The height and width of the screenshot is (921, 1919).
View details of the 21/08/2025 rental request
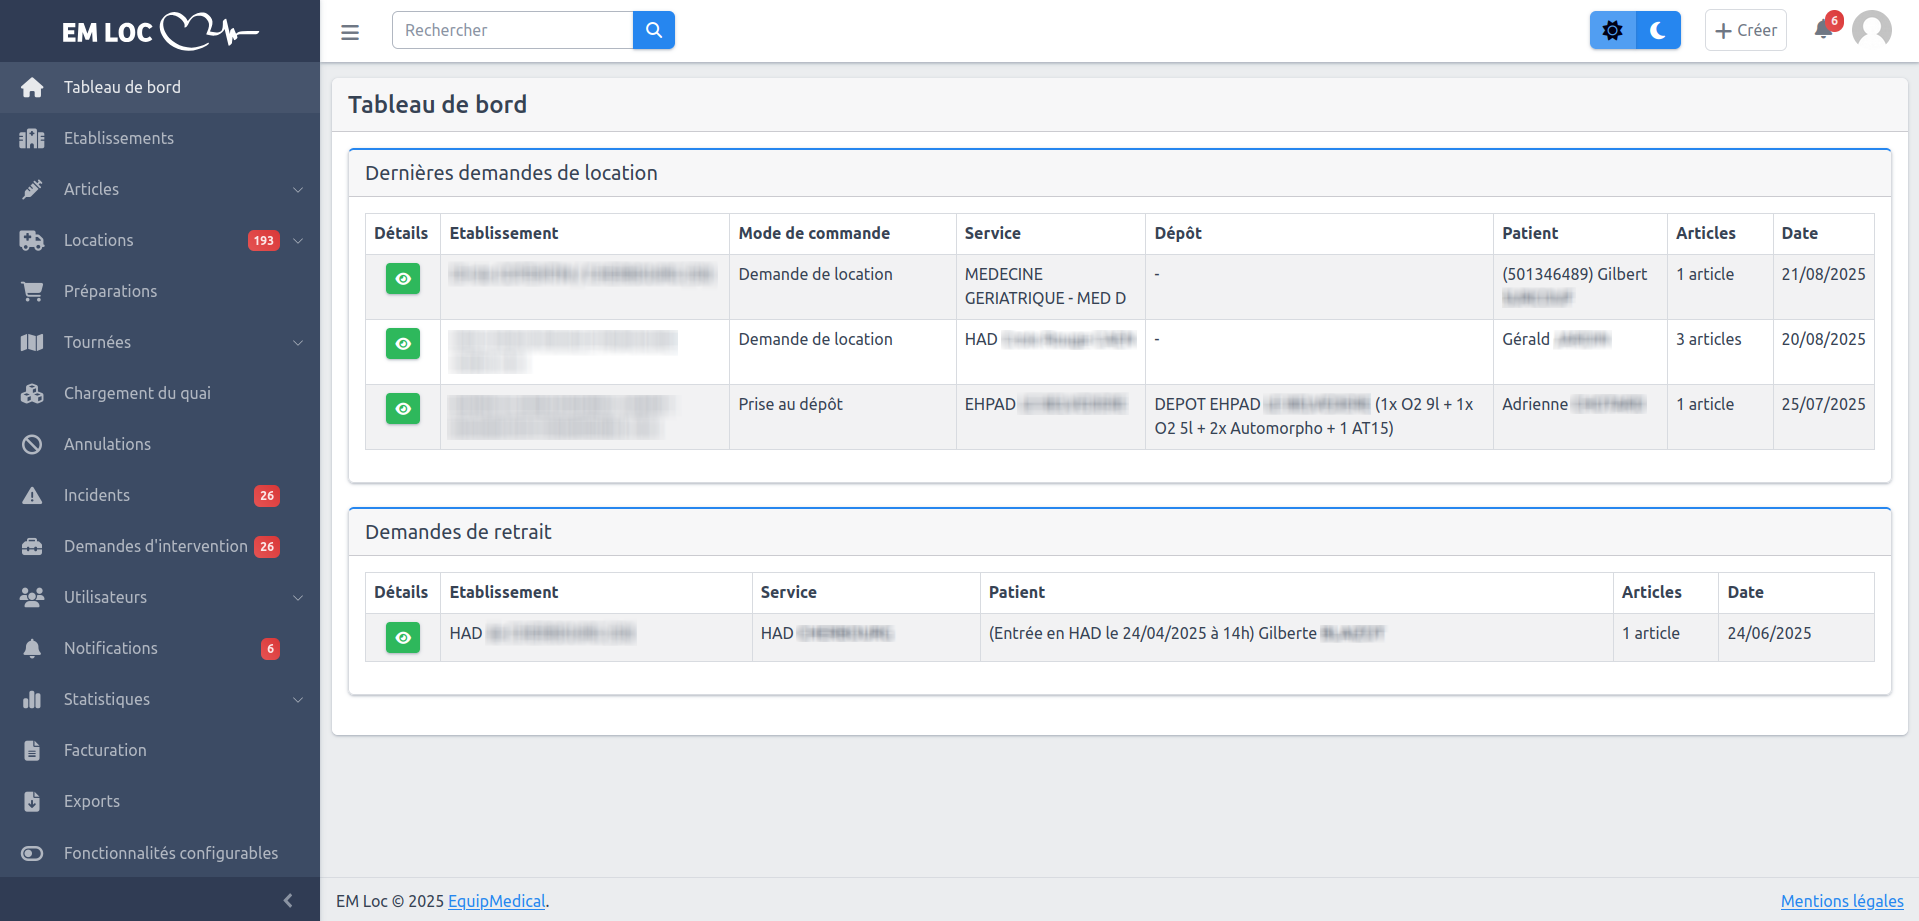[403, 278]
